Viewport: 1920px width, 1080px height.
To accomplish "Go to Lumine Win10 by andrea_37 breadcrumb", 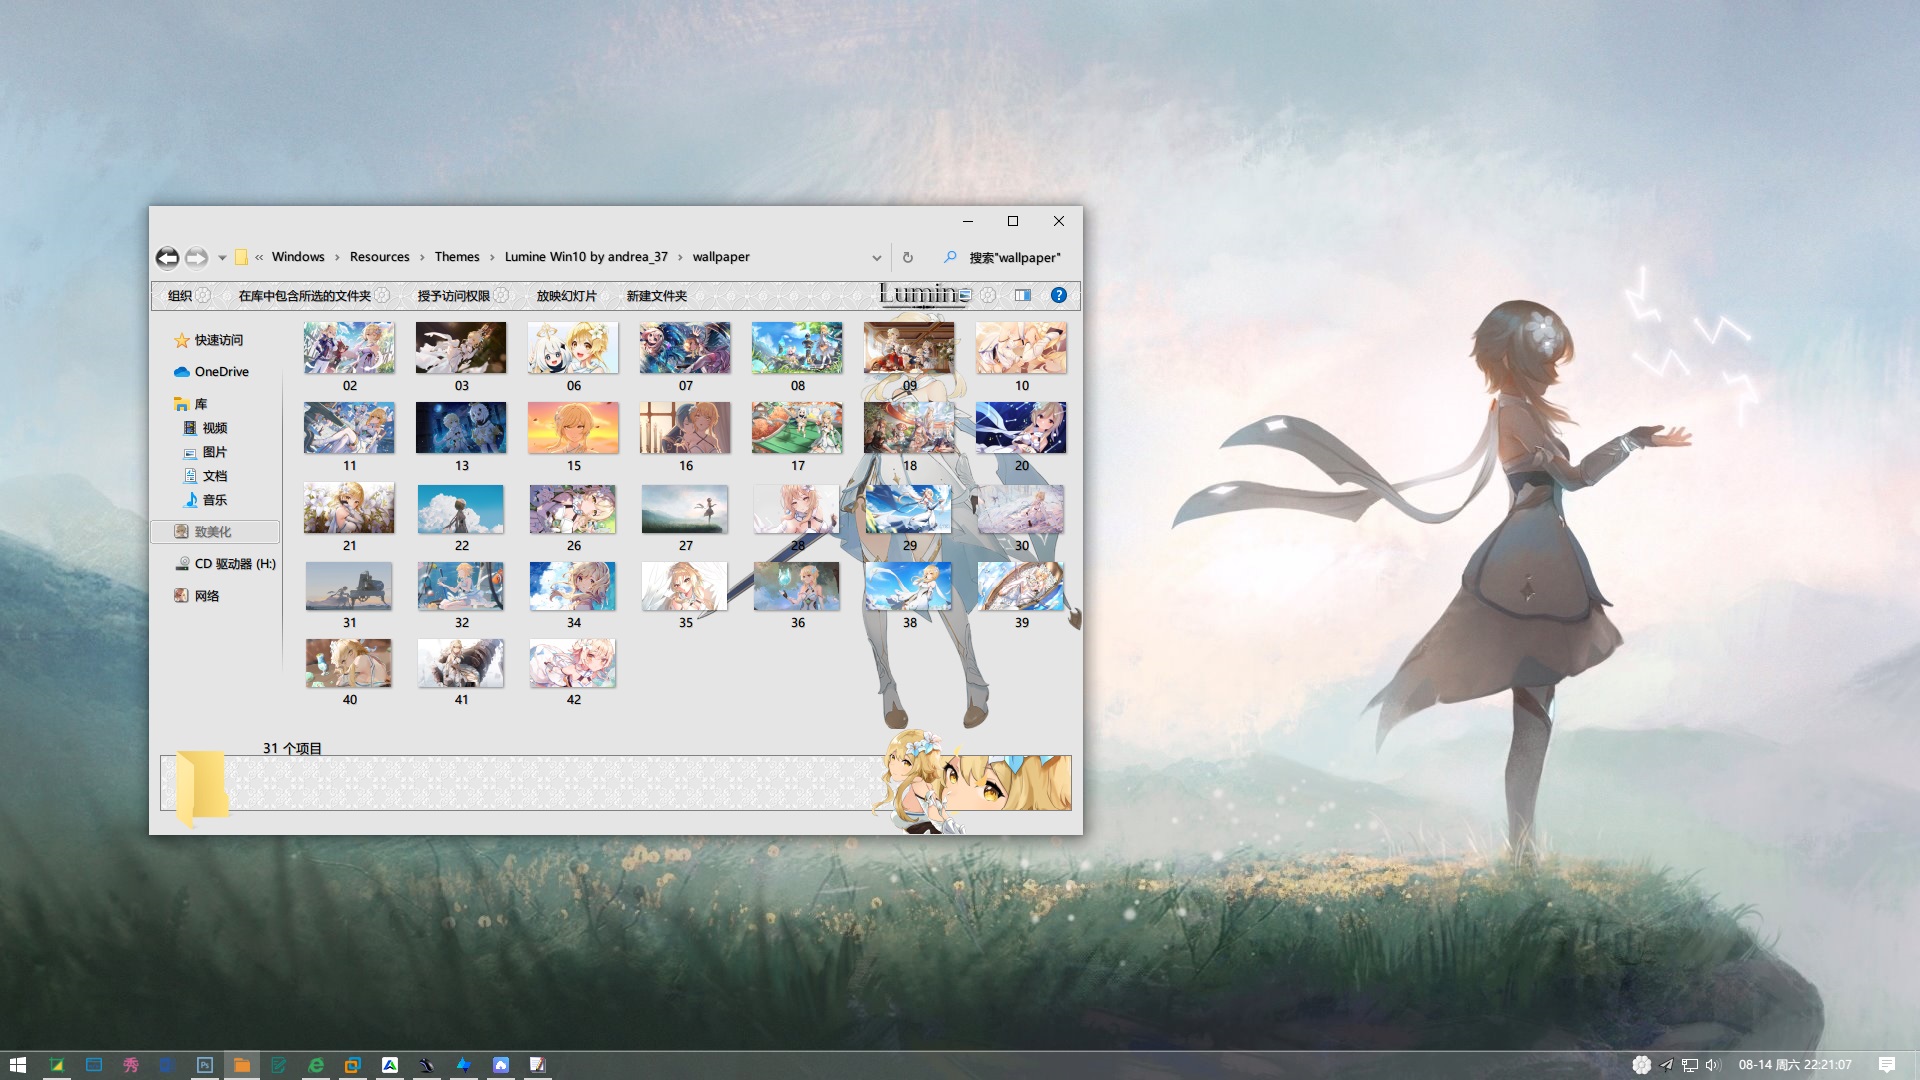I will 586,257.
